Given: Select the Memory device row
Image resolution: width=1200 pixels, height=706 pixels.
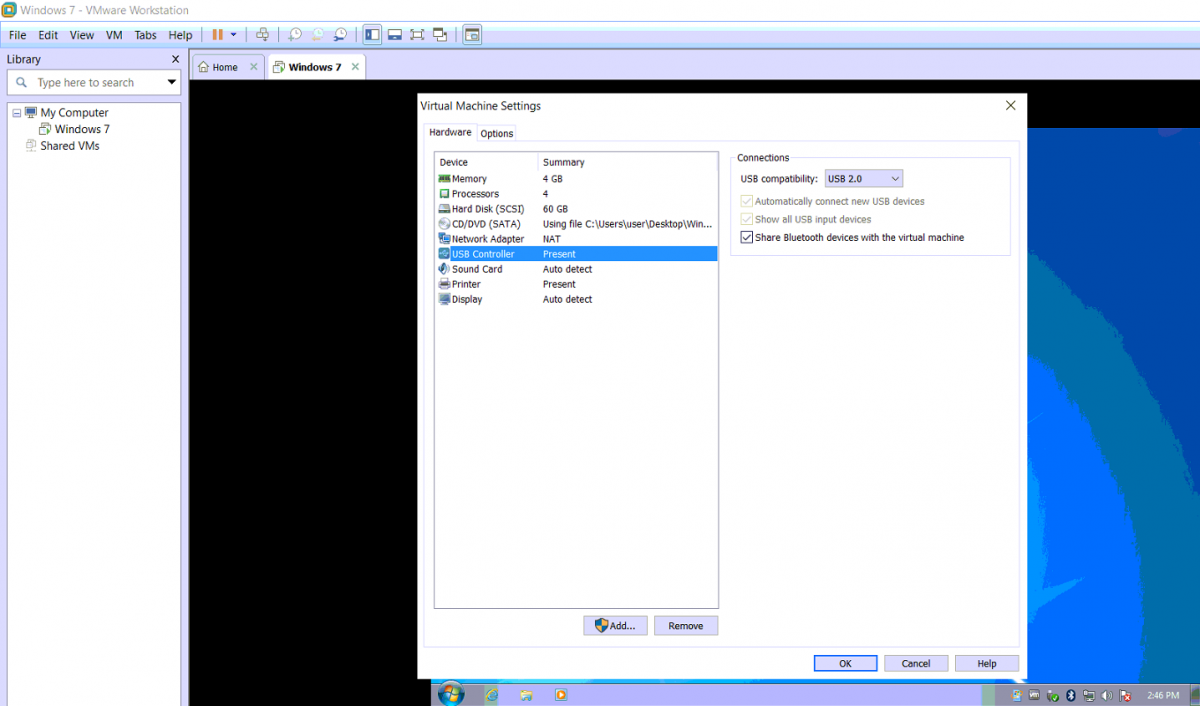Looking at the screenshot, I should [x=576, y=179].
